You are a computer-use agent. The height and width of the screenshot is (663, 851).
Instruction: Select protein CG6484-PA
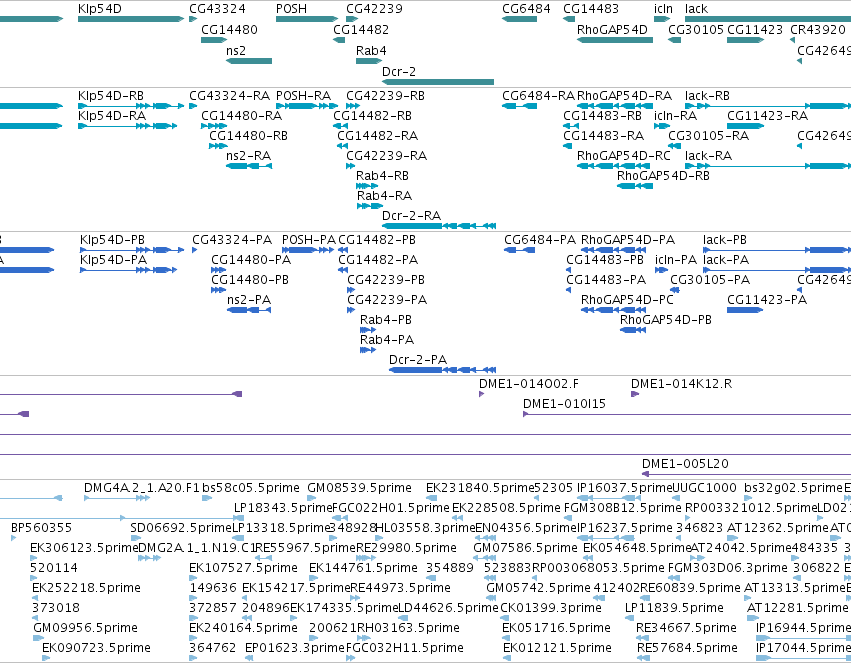point(540,240)
